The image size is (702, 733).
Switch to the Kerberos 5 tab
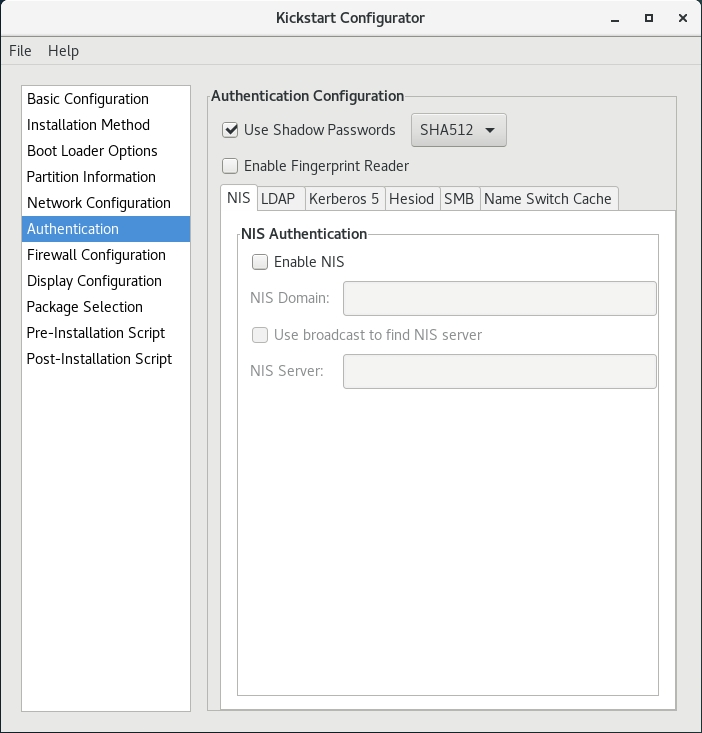click(344, 199)
